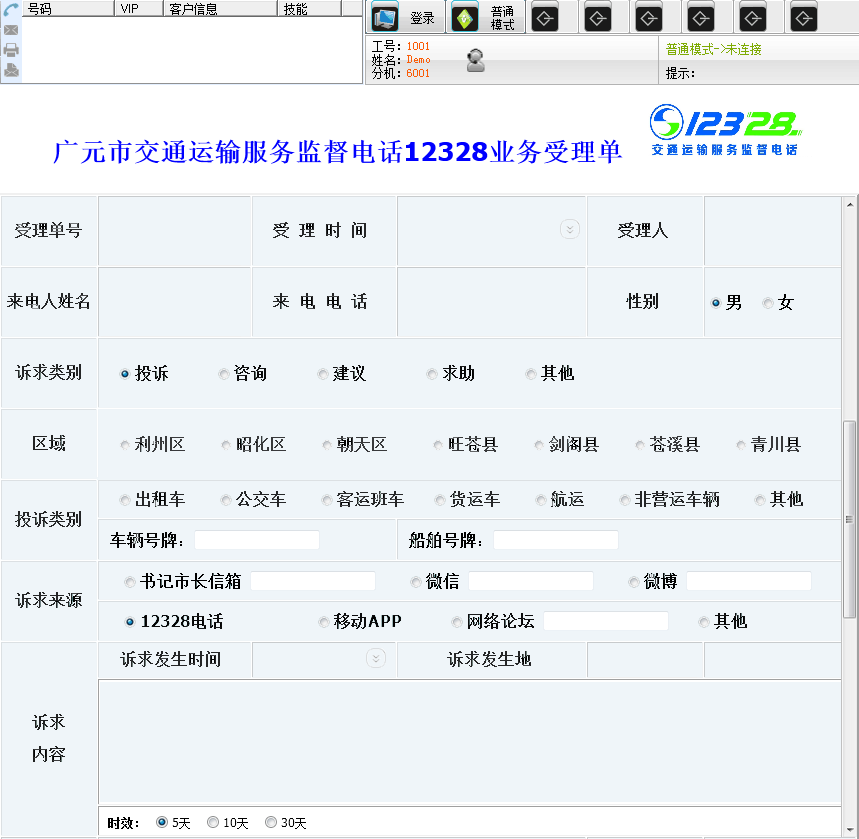
Task: Click the form vertical scrollbar thumb
Action: click(849, 519)
